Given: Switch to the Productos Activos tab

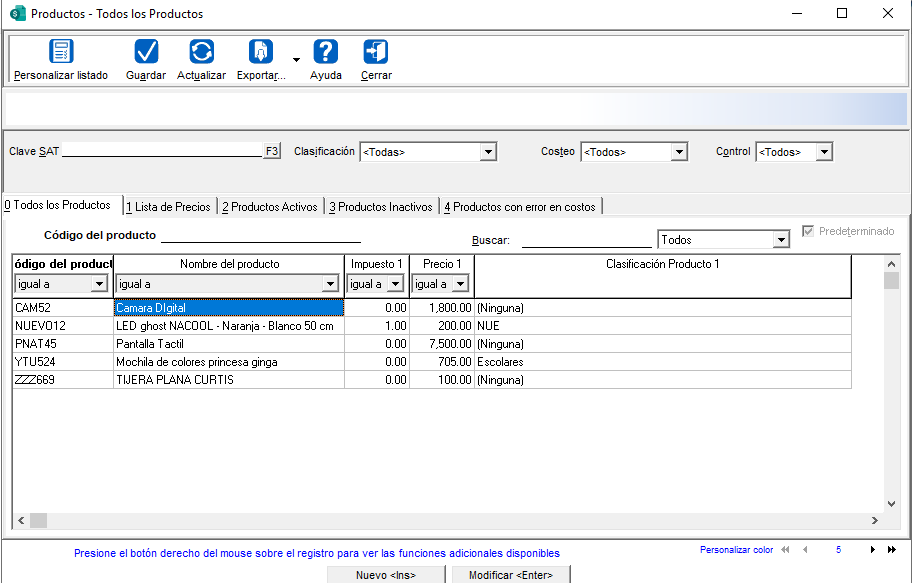Looking at the screenshot, I should pos(270,207).
